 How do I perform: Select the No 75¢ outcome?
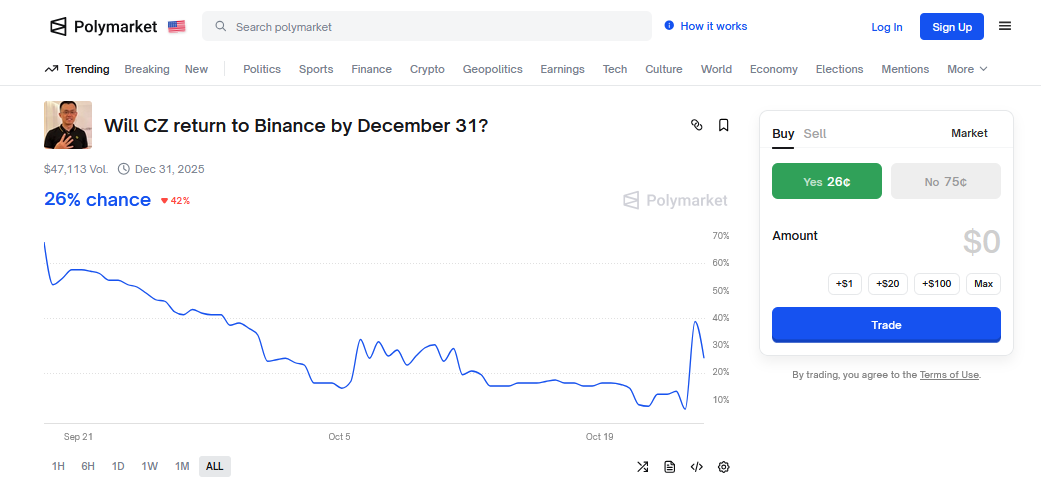(945, 182)
